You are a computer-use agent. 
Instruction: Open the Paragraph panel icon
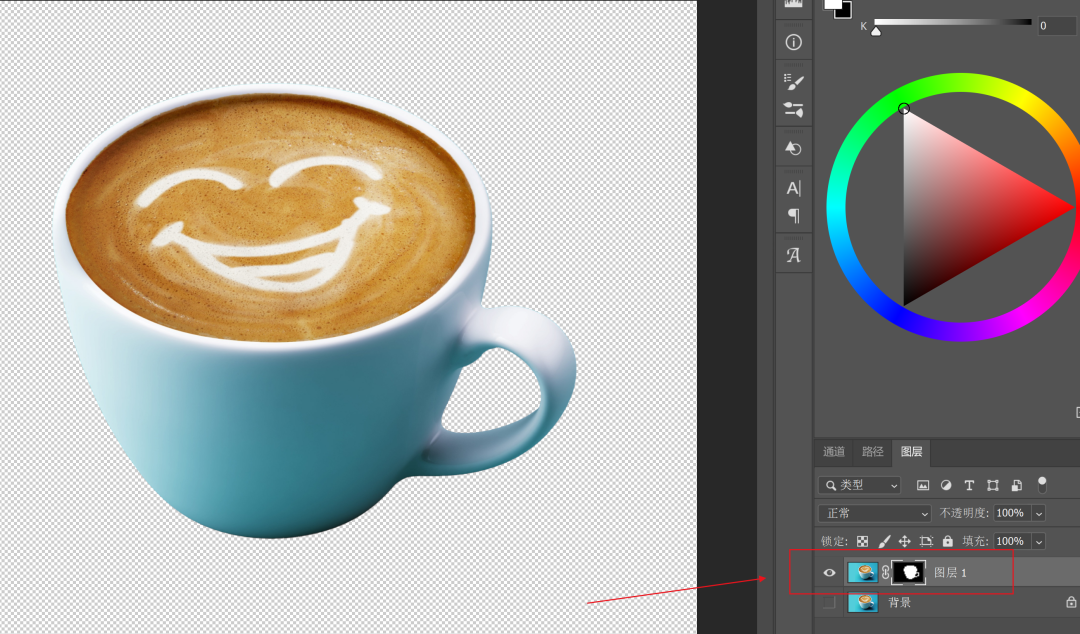[x=794, y=215]
